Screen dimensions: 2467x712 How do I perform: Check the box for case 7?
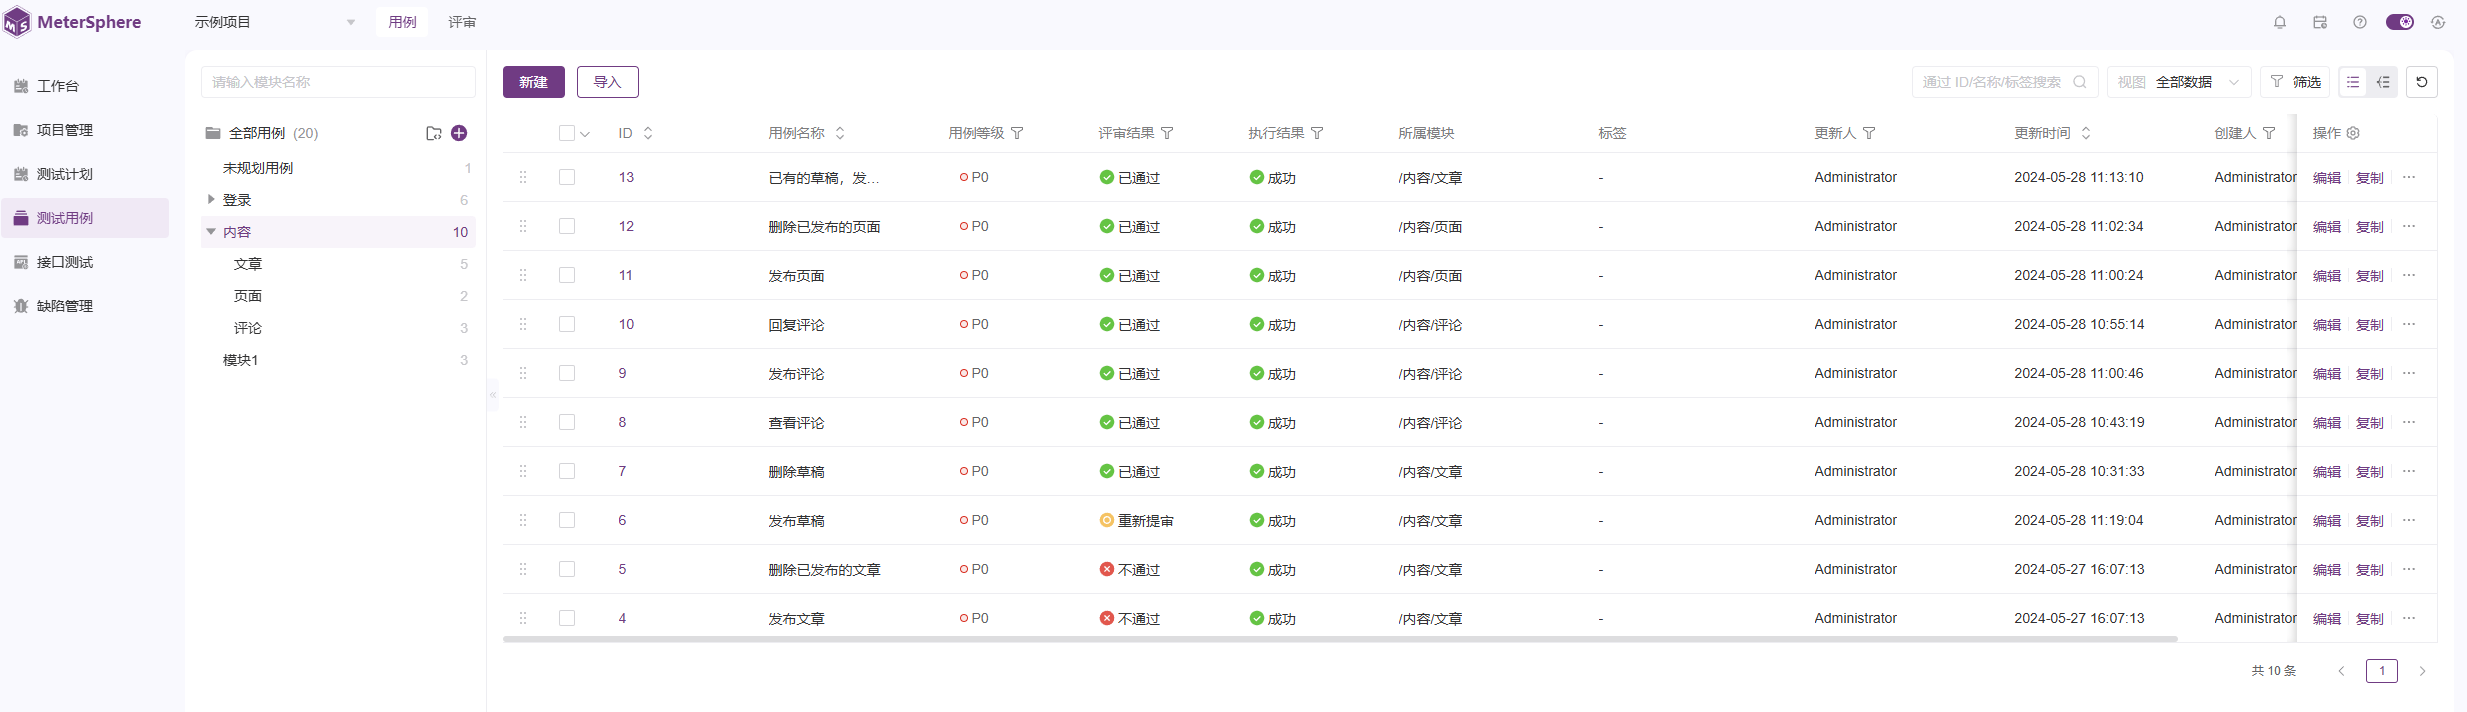click(567, 471)
